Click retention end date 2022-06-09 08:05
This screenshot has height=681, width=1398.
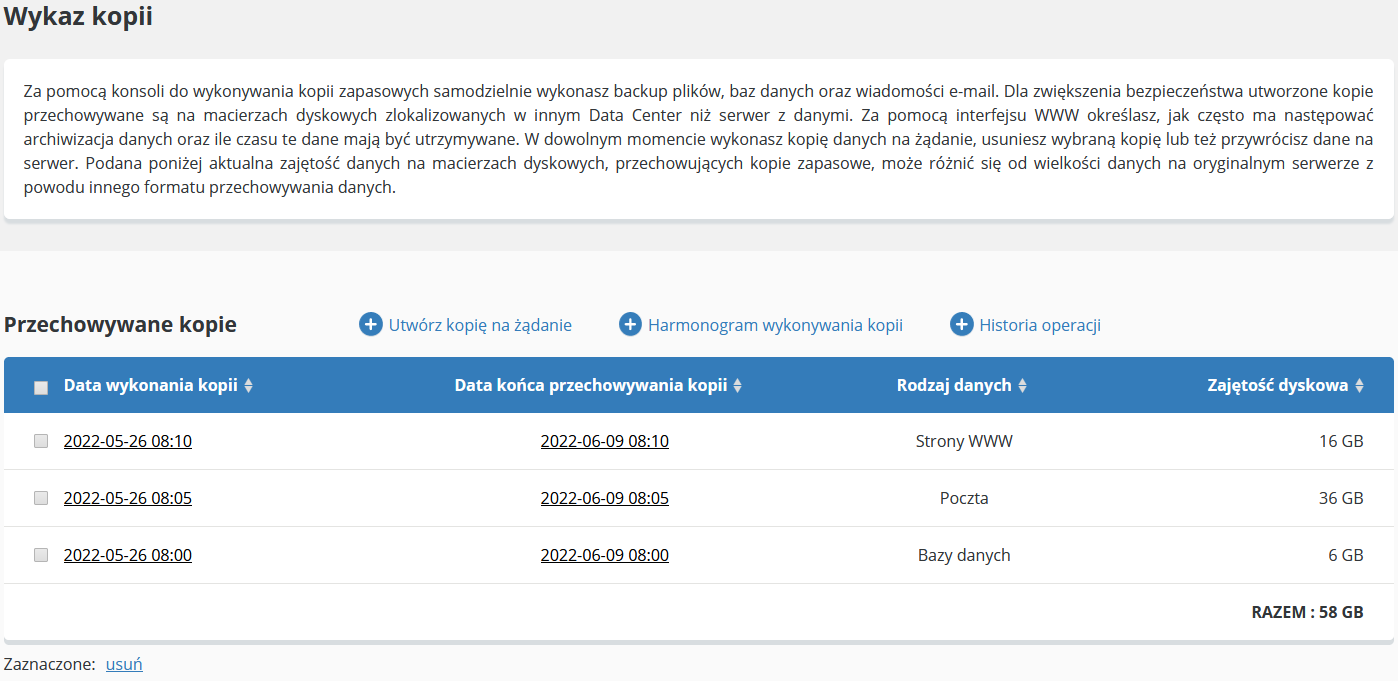point(605,498)
